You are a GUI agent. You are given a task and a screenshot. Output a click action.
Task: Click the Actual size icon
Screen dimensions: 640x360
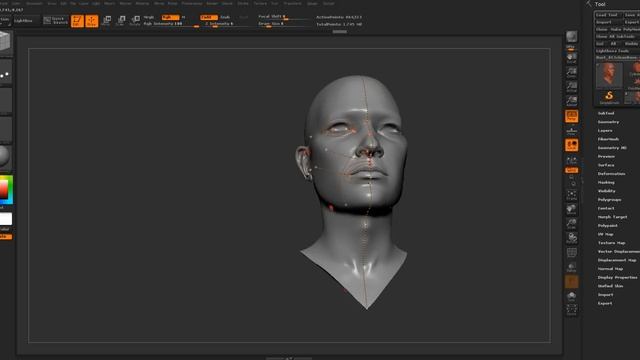click(571, 86)
